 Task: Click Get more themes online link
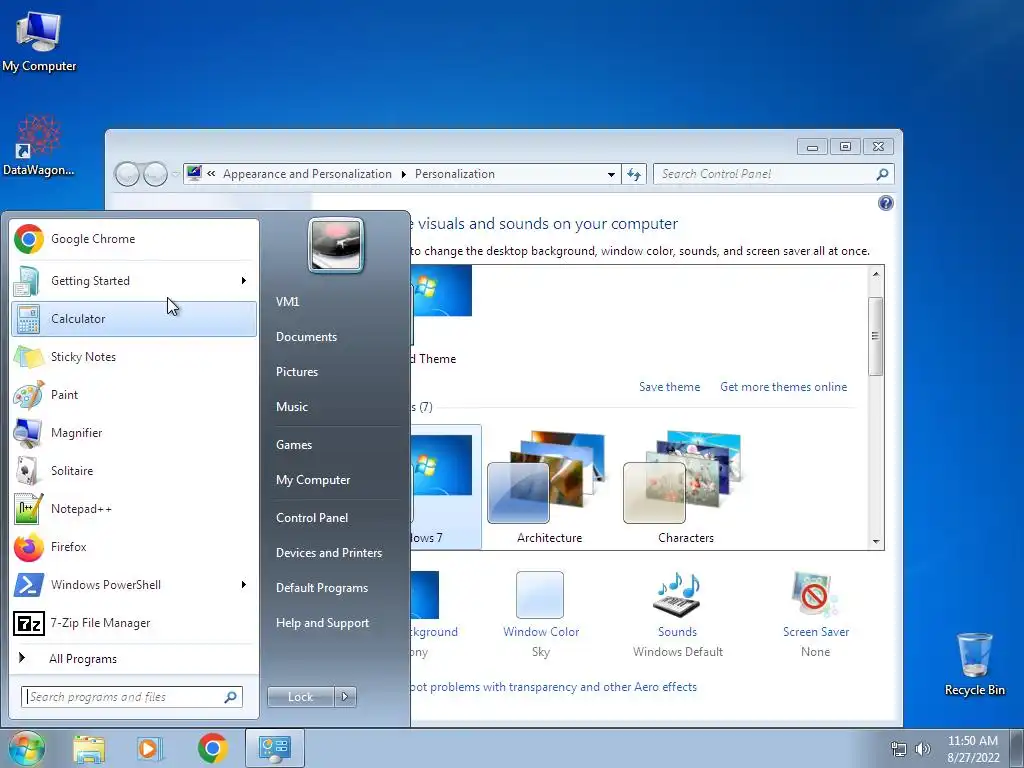(784, 387)
